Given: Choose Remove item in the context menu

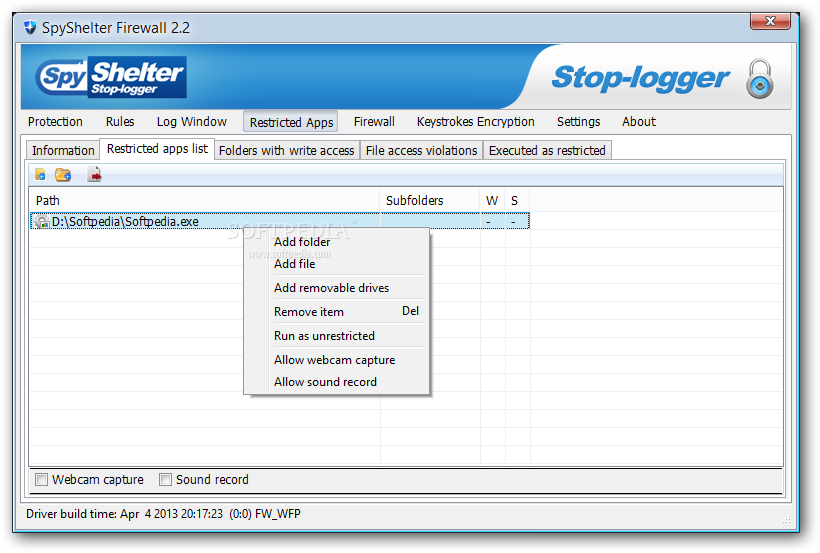Looking at the screenshot, I should pyautogui.click(x=337, y=312).
